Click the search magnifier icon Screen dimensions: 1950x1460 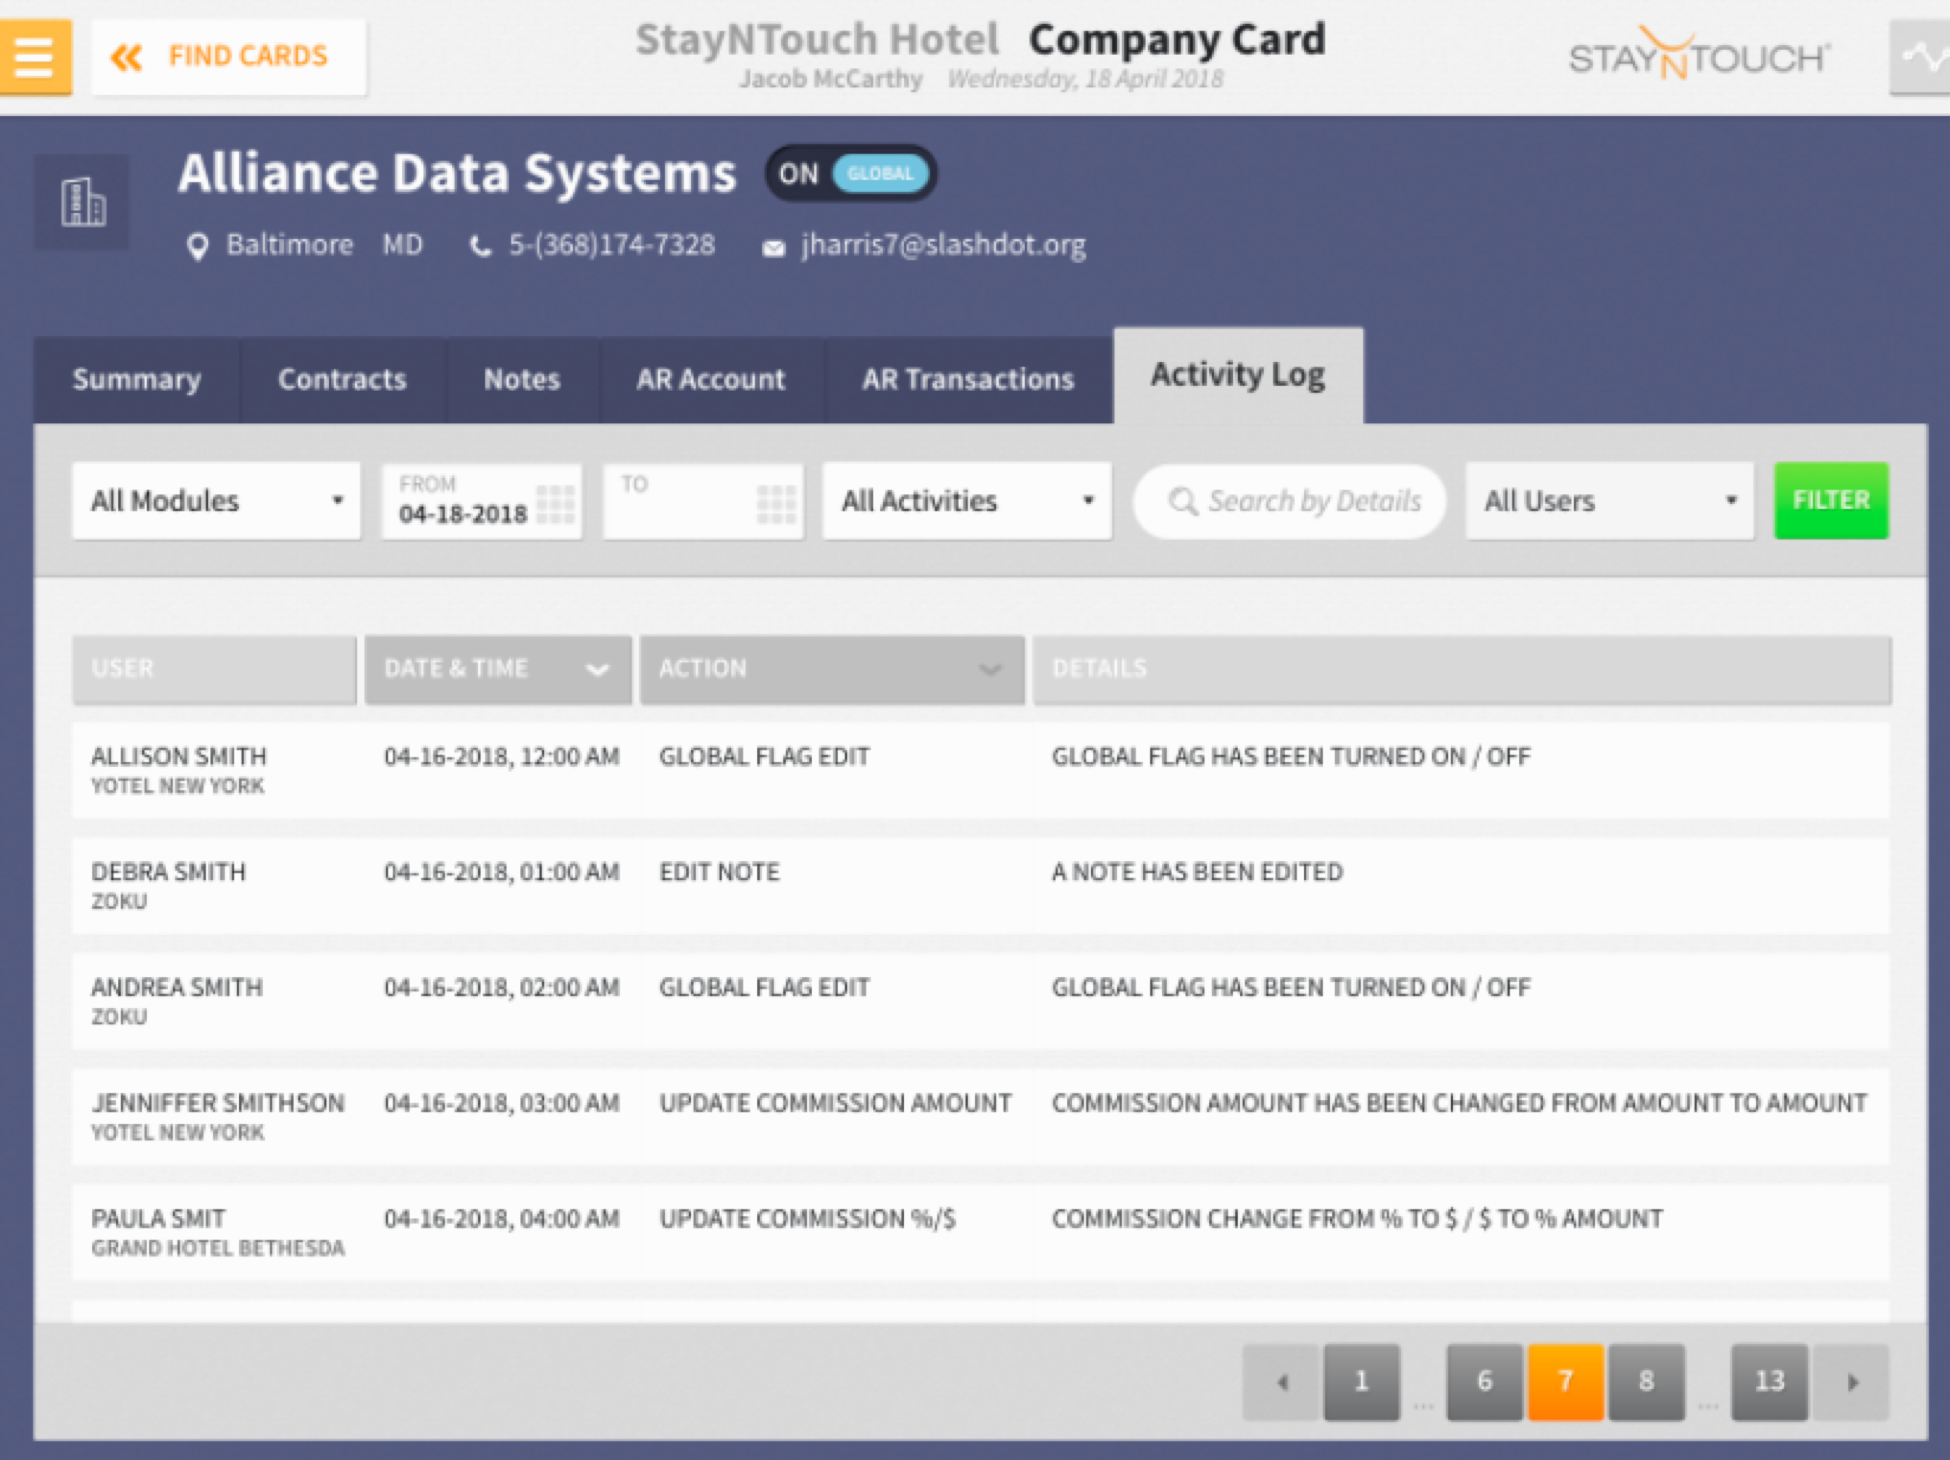point(1183,501)
